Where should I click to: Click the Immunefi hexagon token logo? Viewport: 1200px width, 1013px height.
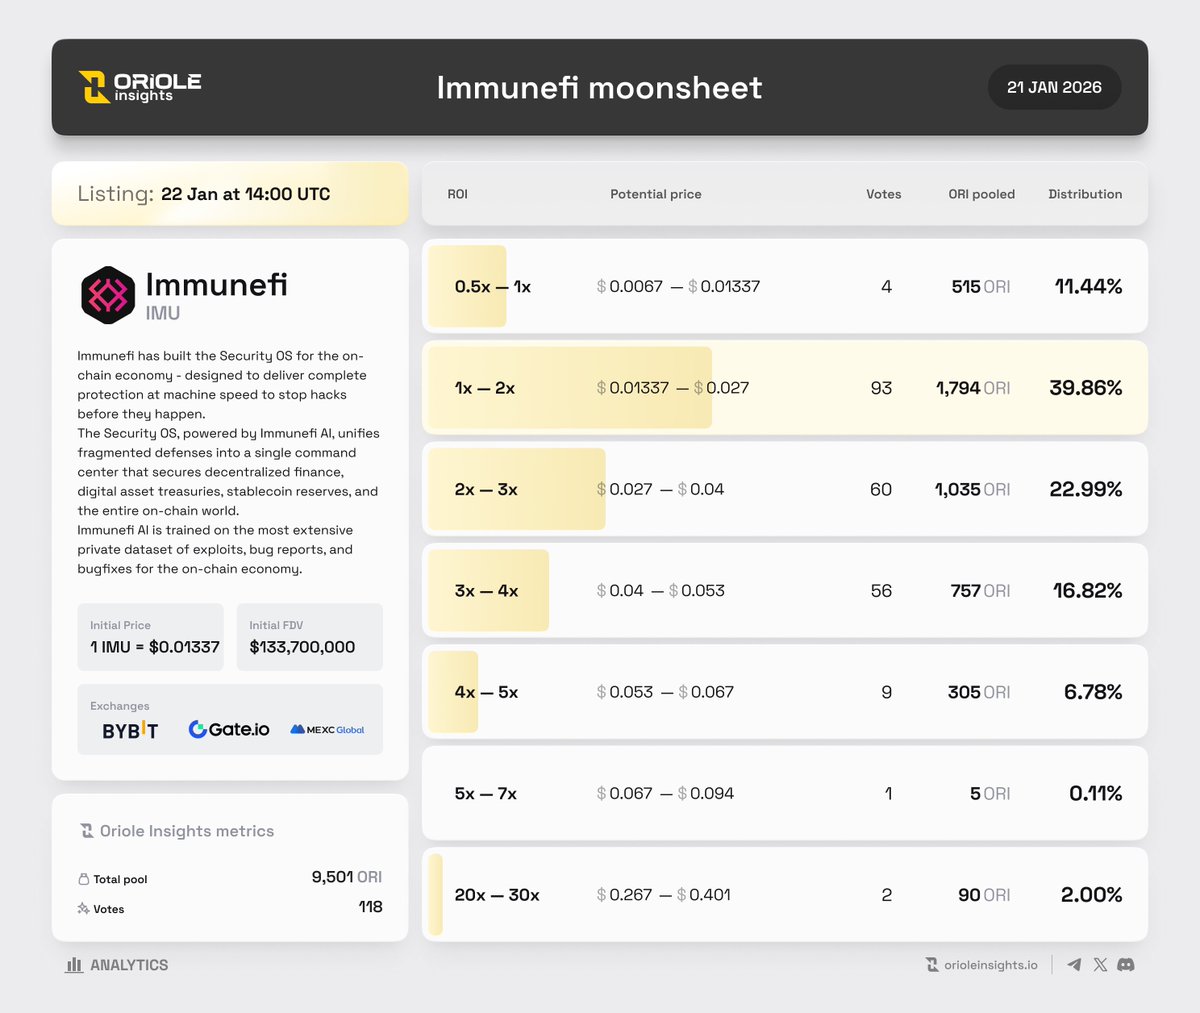tap(108, 295)
